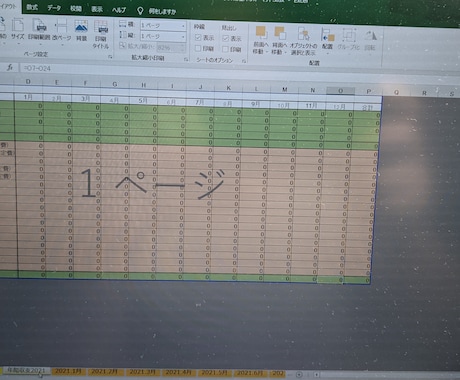
Task: Click the 1月 month header cell
Action: point(28,97)
